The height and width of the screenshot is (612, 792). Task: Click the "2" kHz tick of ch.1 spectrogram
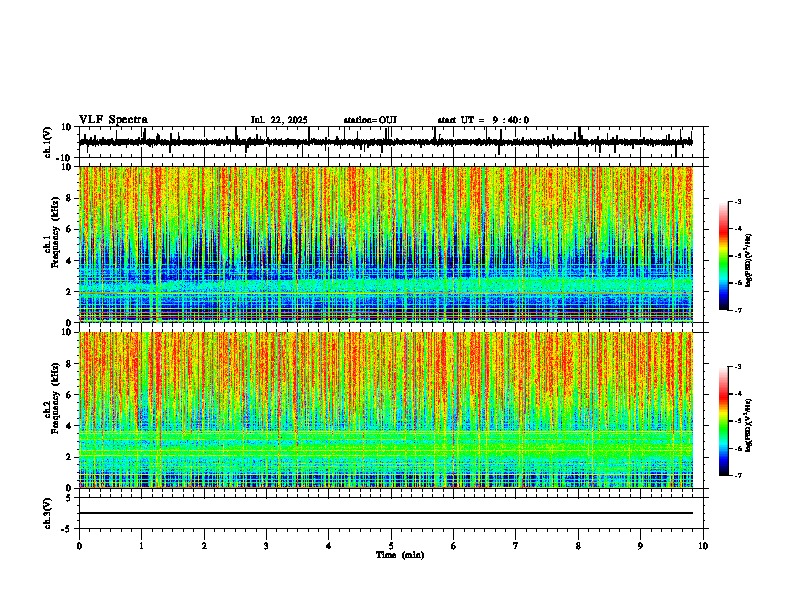(69, 291)
